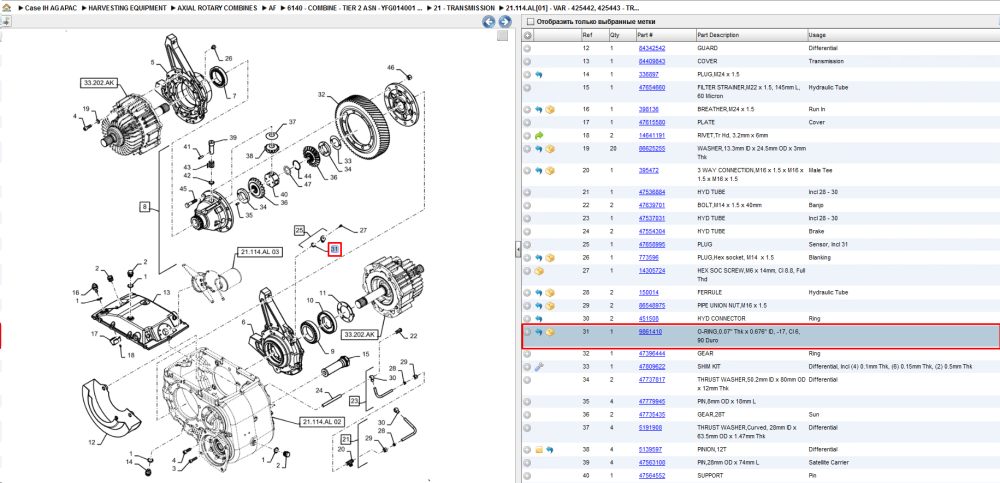Open part number link 84409843
The width and height of the screenshot is (1000, 483).
[x=652, y=61]
